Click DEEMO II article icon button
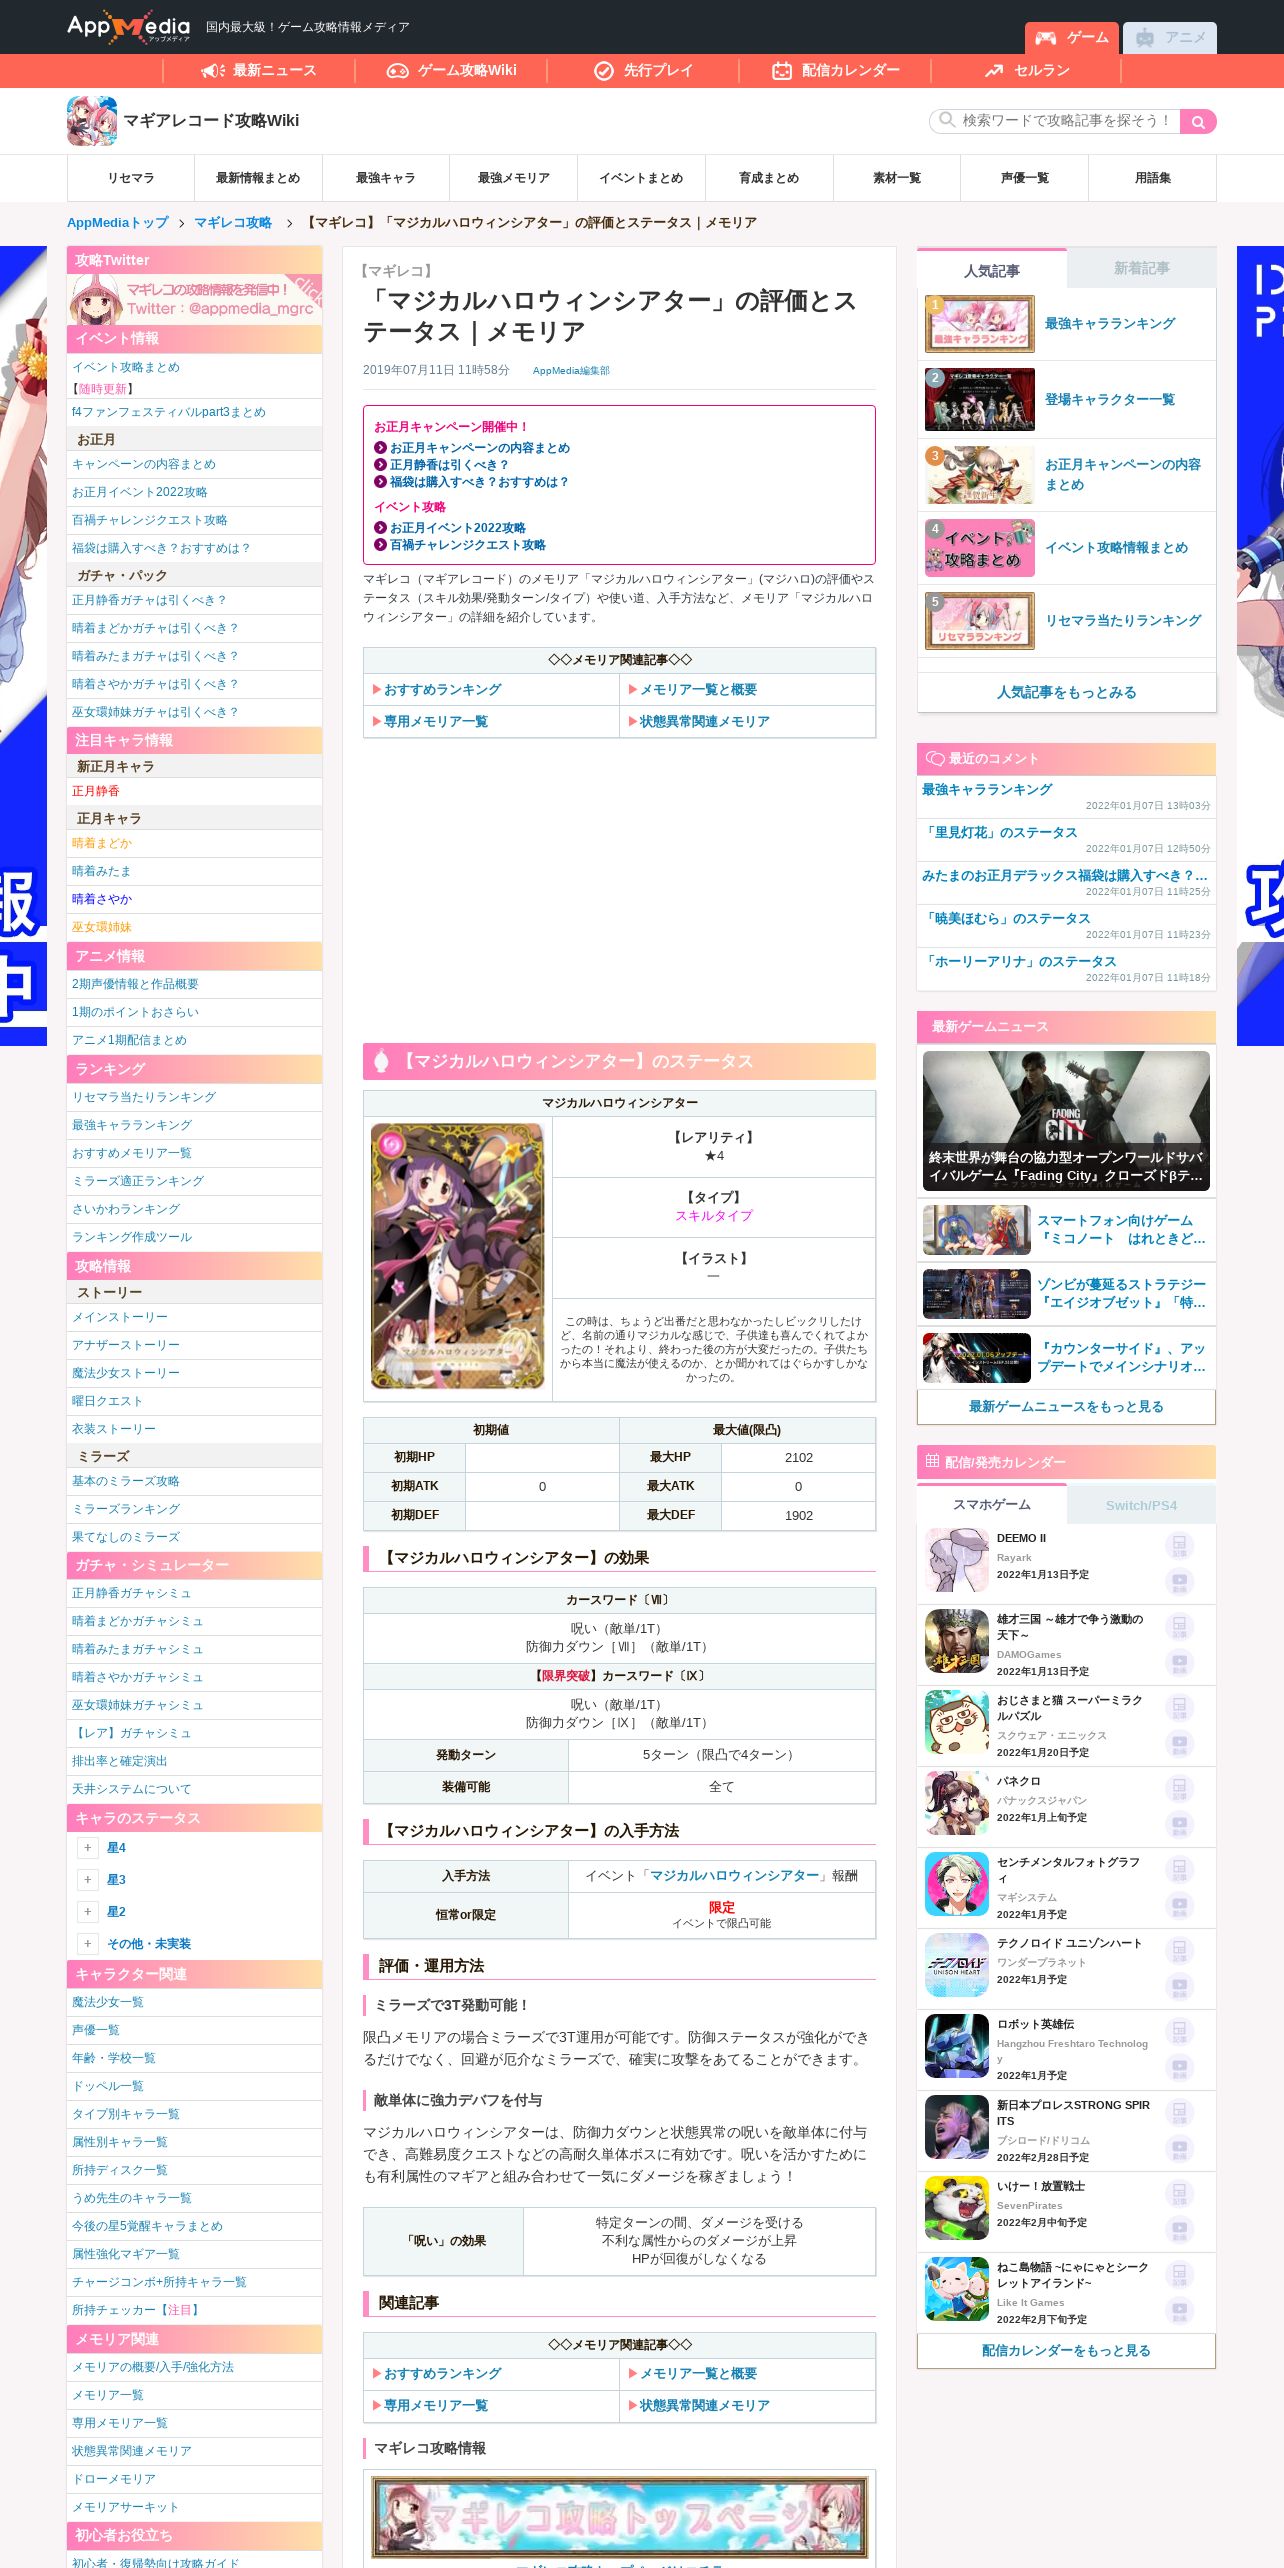This screenshot has height=2568, width=1284. [1179, 1546]
